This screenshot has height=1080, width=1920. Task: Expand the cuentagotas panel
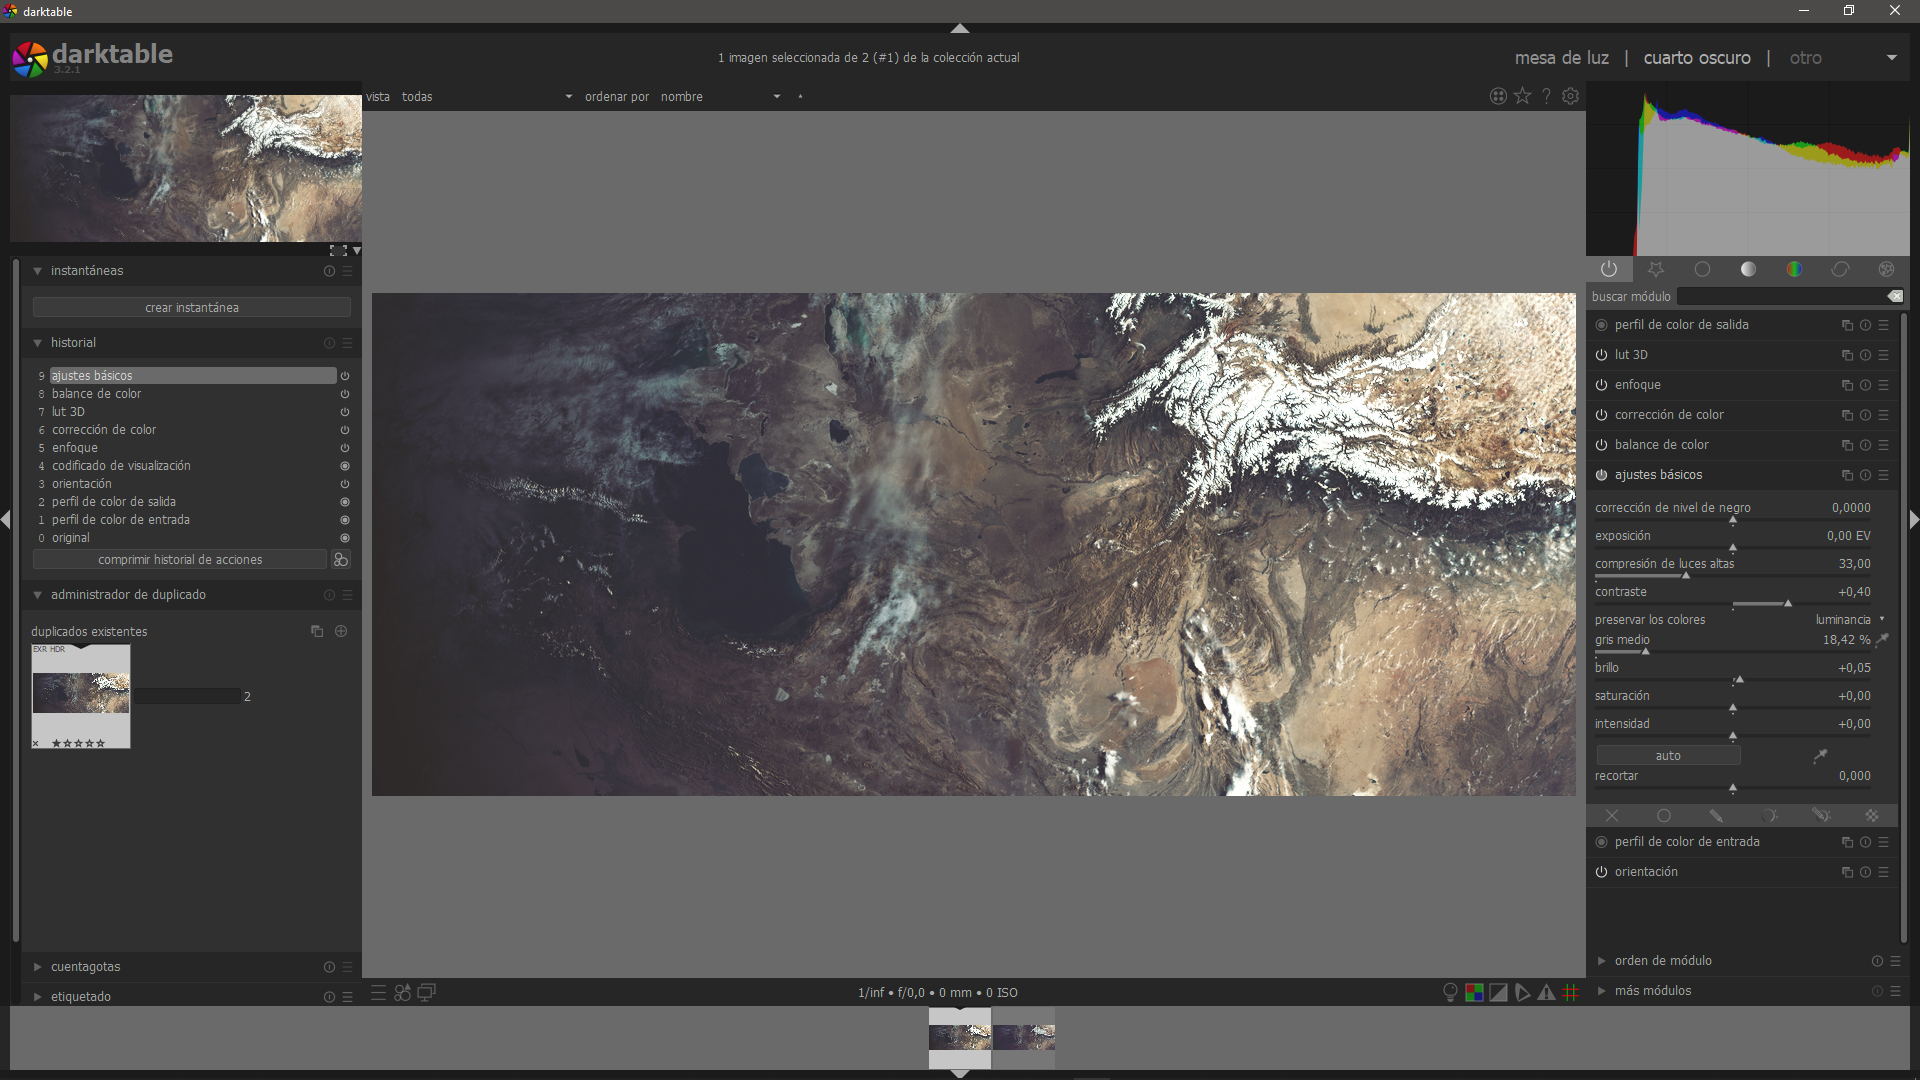[x=85, y=967]
